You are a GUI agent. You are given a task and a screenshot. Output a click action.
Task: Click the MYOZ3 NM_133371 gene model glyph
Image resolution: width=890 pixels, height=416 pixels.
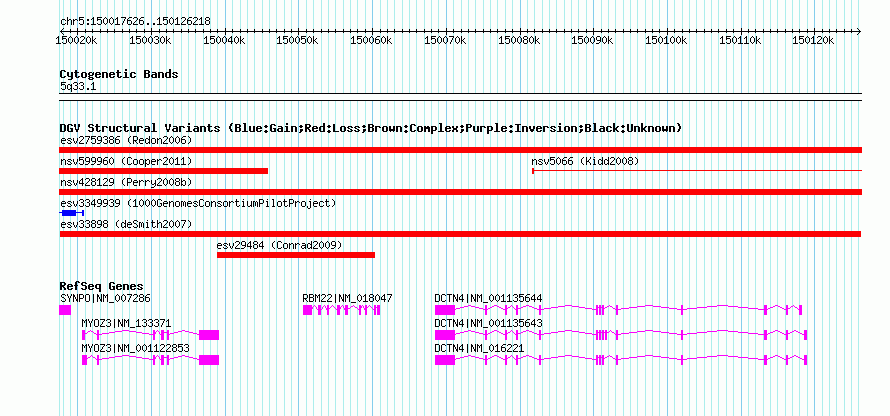point(150,335)
